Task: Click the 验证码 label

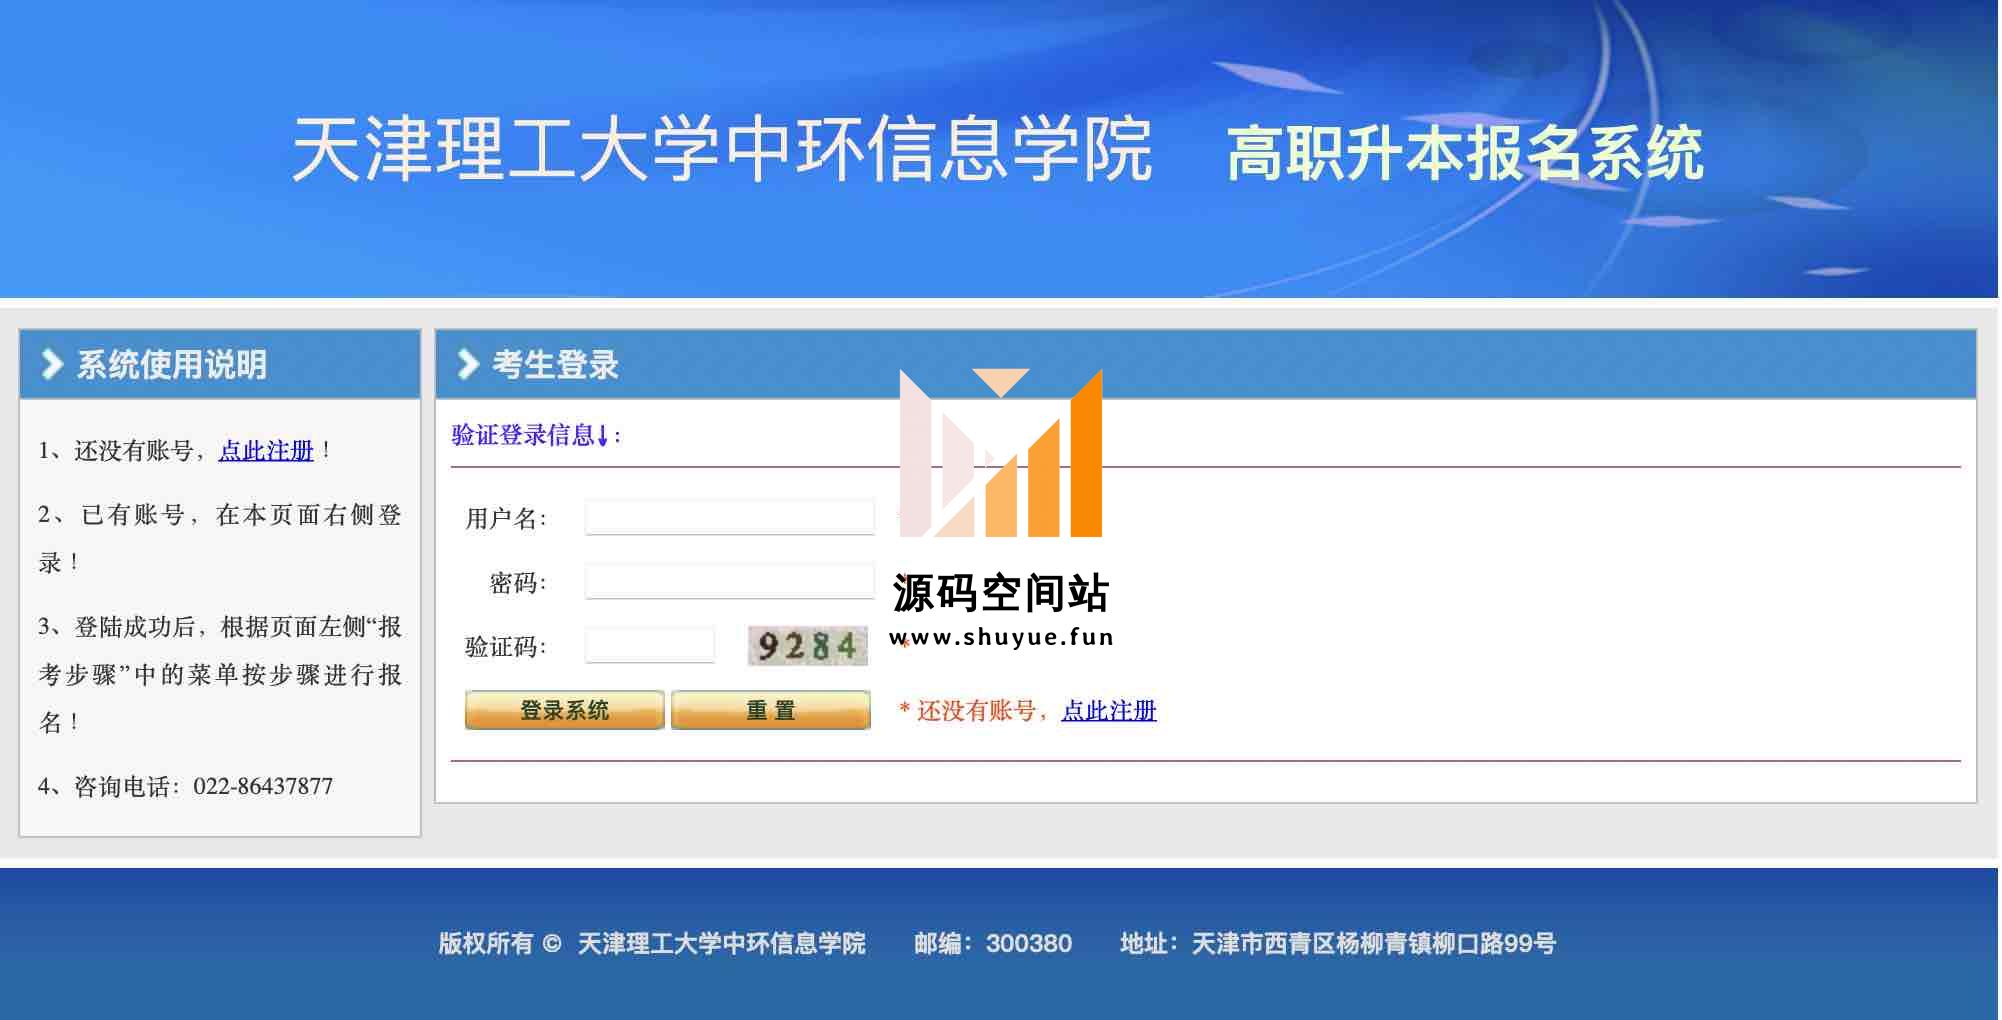Action: [505, 647]
